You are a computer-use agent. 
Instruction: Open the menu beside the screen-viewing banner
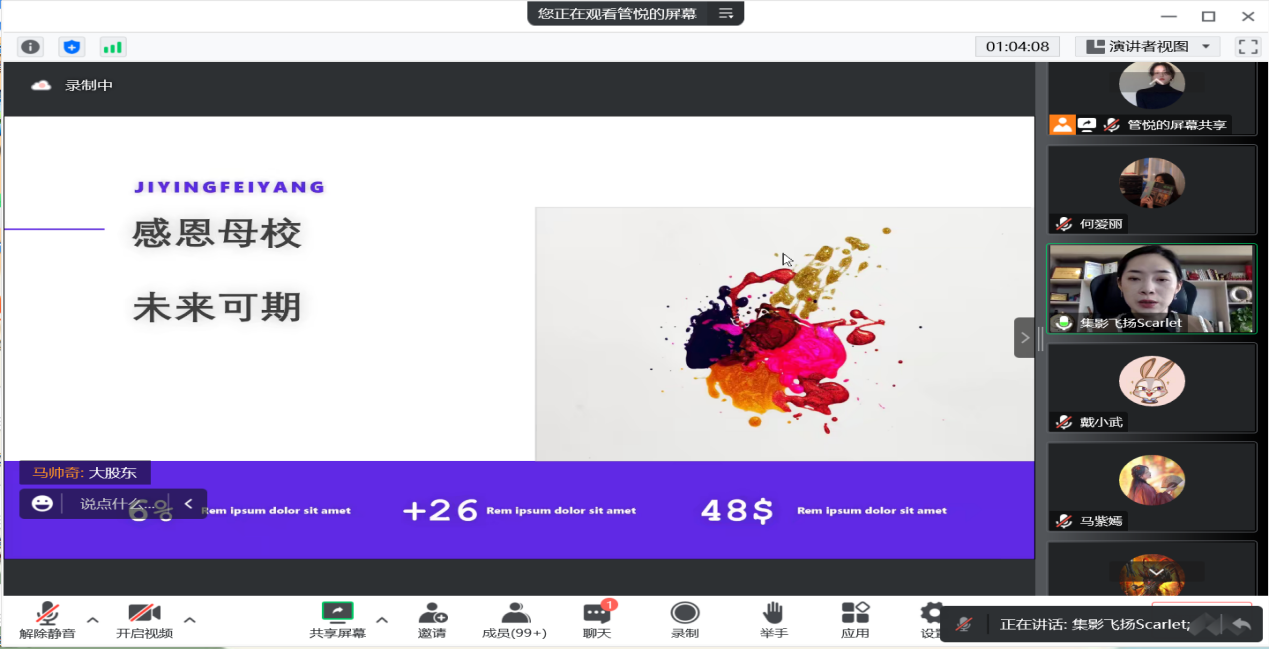pos(726,13)
